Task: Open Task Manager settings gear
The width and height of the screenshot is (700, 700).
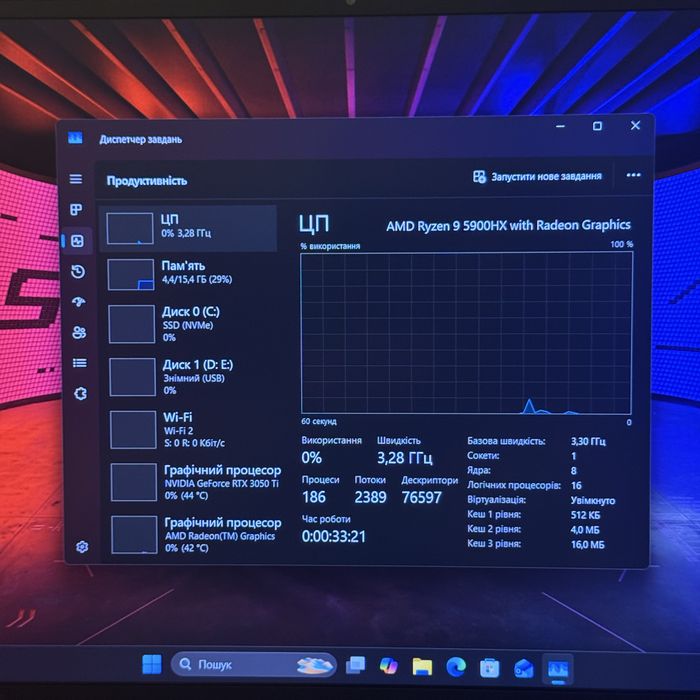Action: [82, 546]
